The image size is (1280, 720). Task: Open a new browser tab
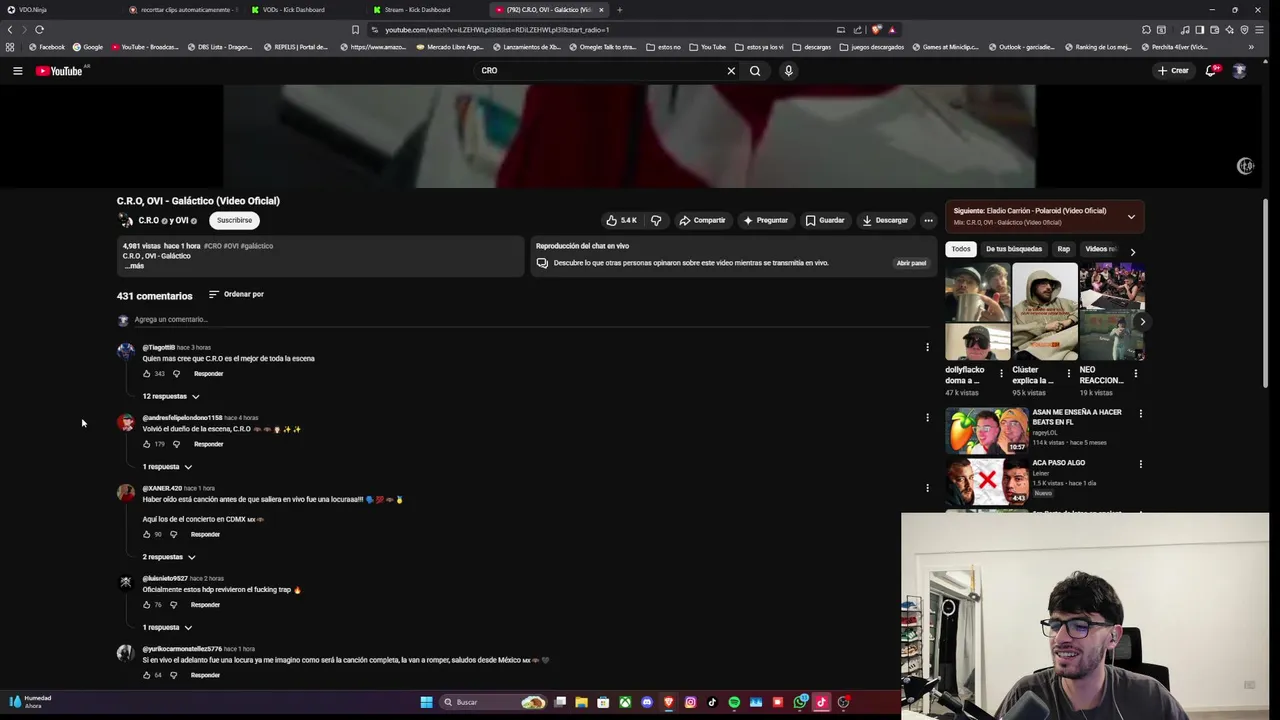click(x=619, y=10)
